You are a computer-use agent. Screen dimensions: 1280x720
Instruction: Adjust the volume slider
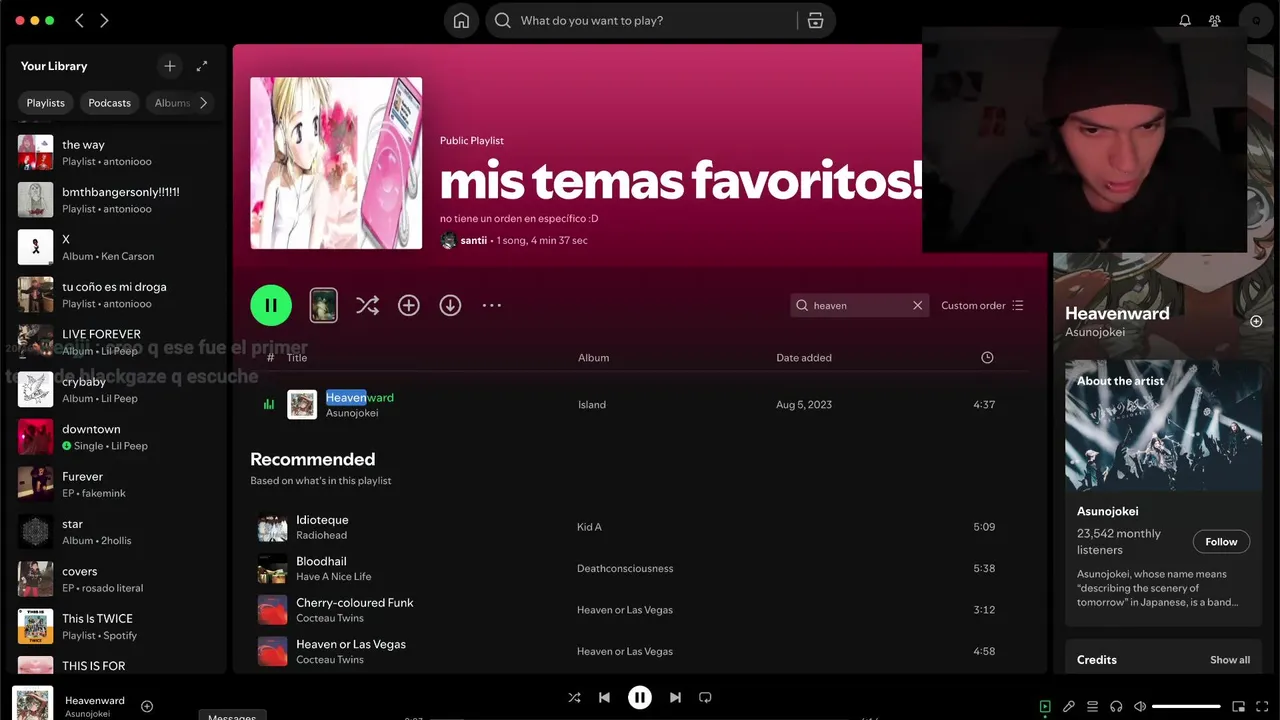1186,706
